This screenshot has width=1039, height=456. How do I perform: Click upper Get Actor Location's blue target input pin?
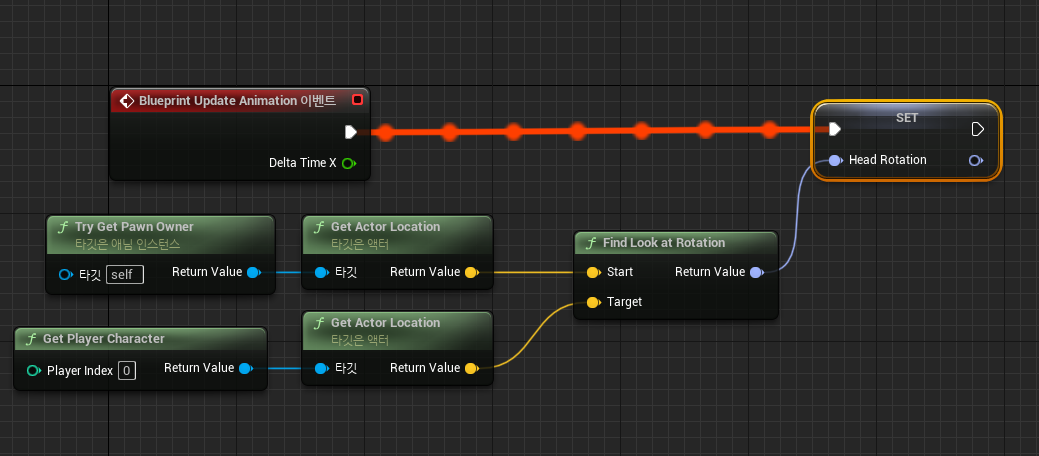coord(321,272)
